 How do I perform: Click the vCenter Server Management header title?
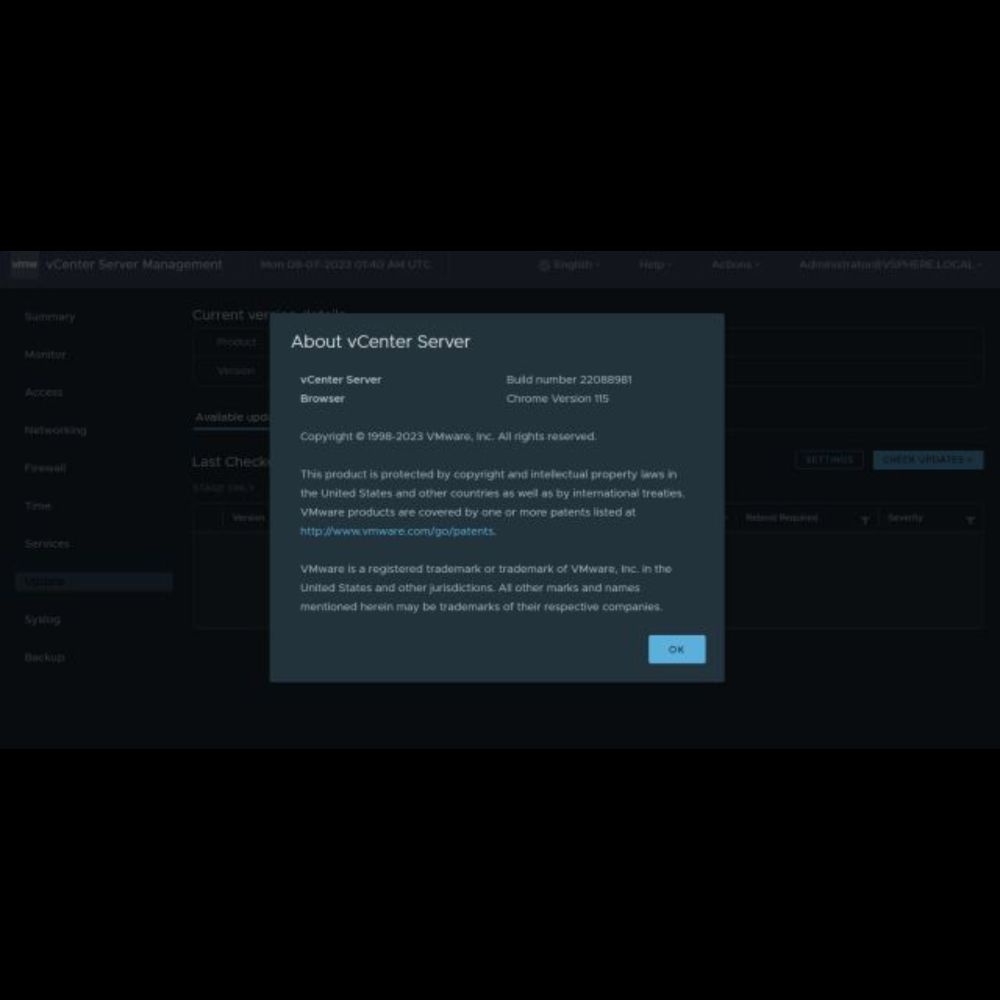point(134,264)
